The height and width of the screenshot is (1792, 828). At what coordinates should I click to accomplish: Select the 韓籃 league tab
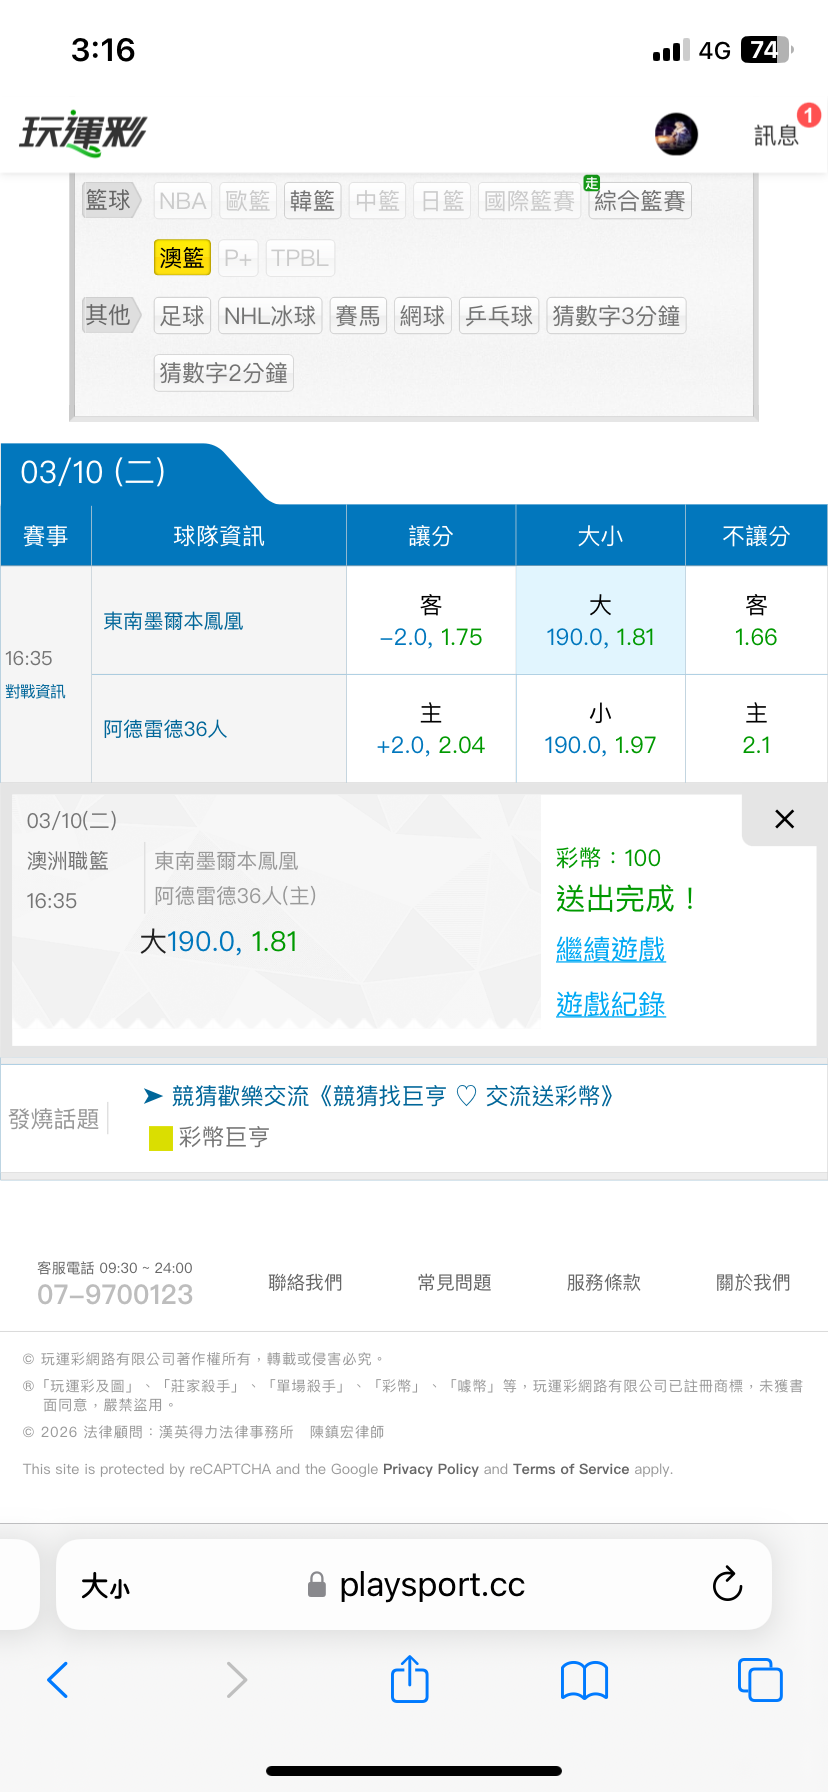pos(312,201)
